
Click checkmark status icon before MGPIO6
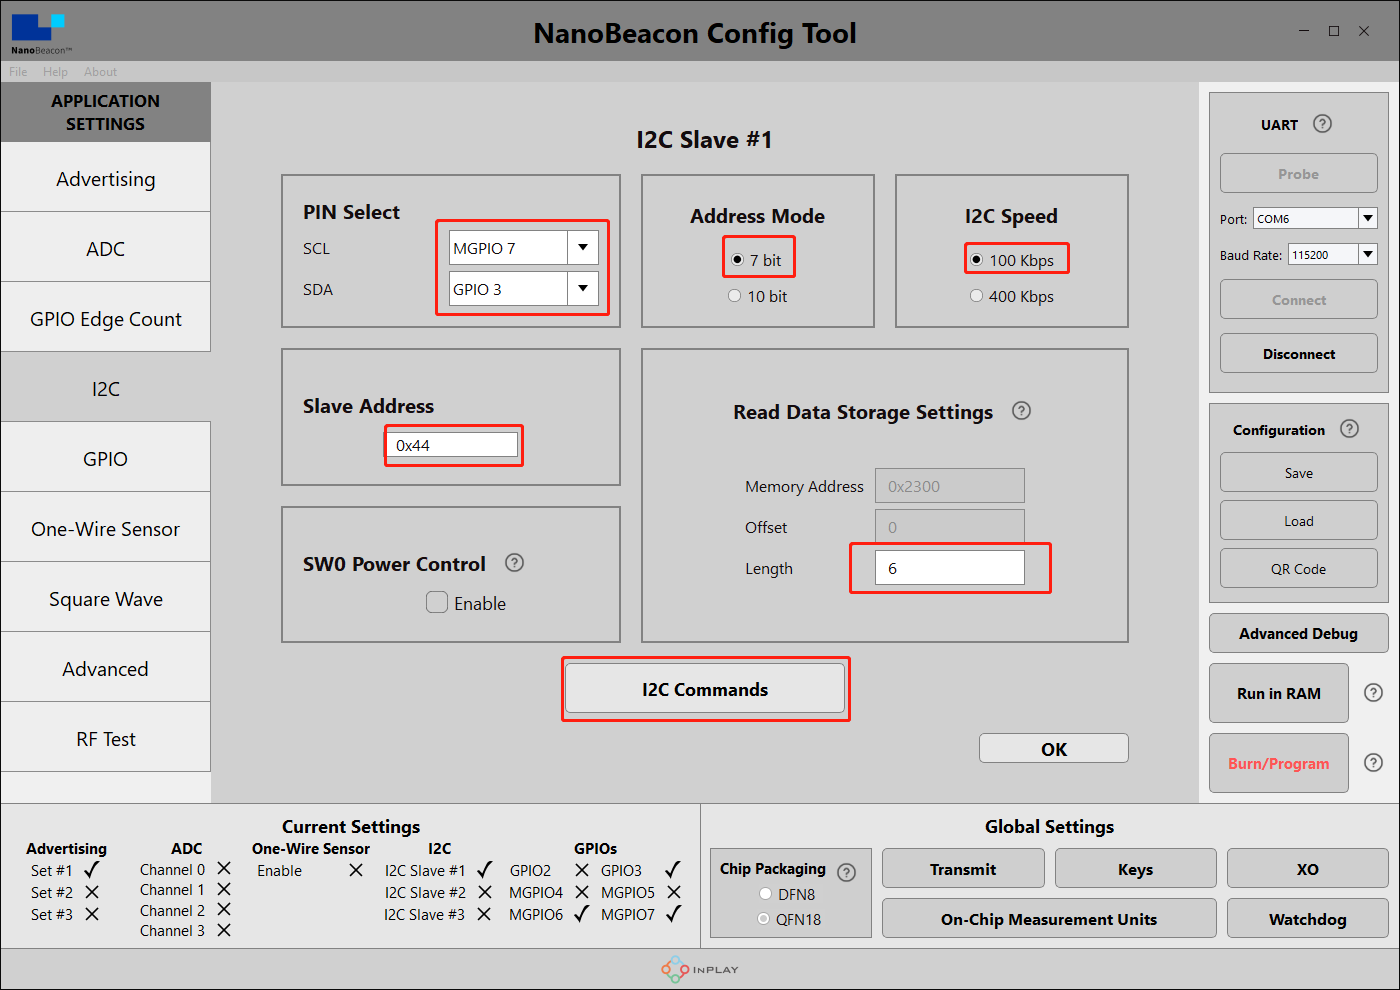581,913
